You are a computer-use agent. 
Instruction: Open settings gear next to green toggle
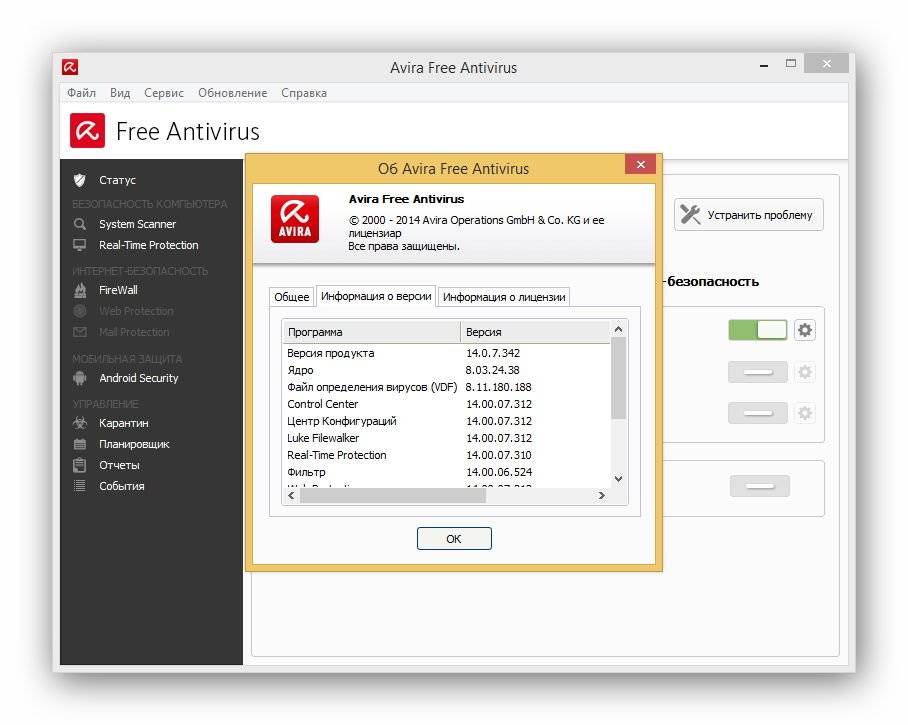[x=804, y=330]
